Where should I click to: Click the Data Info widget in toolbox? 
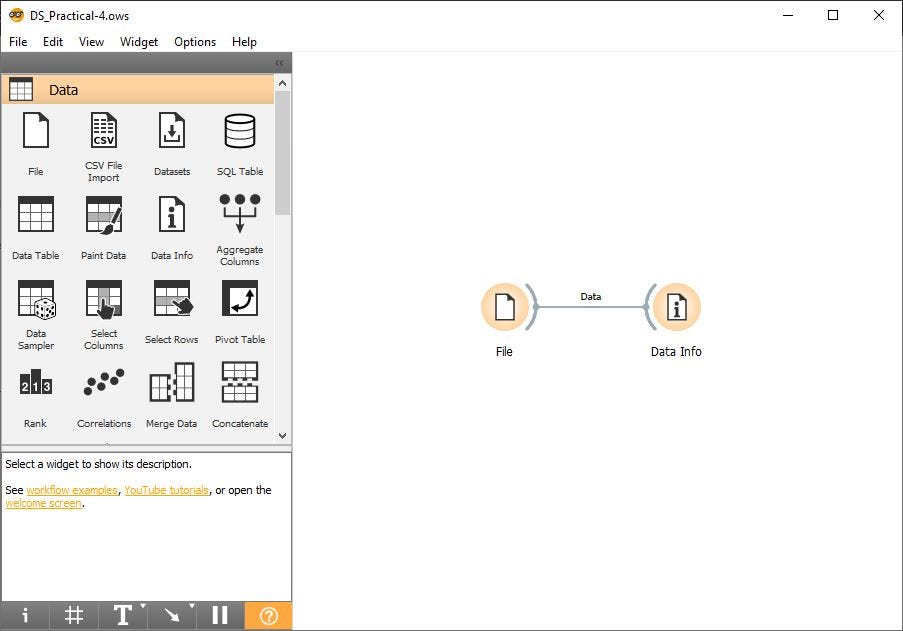[x=172, y=227]
